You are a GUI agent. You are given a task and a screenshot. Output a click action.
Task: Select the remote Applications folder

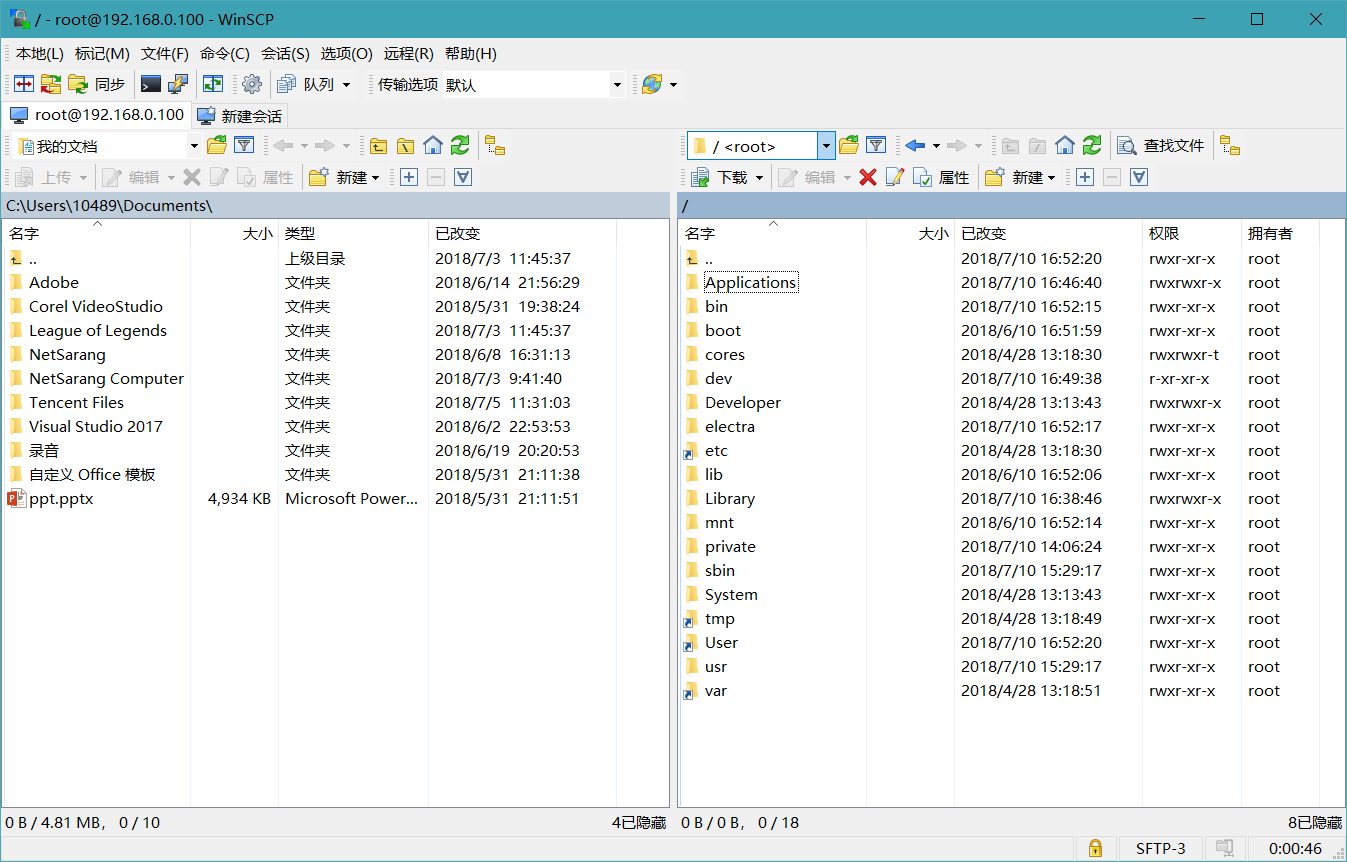click(750, 283)
